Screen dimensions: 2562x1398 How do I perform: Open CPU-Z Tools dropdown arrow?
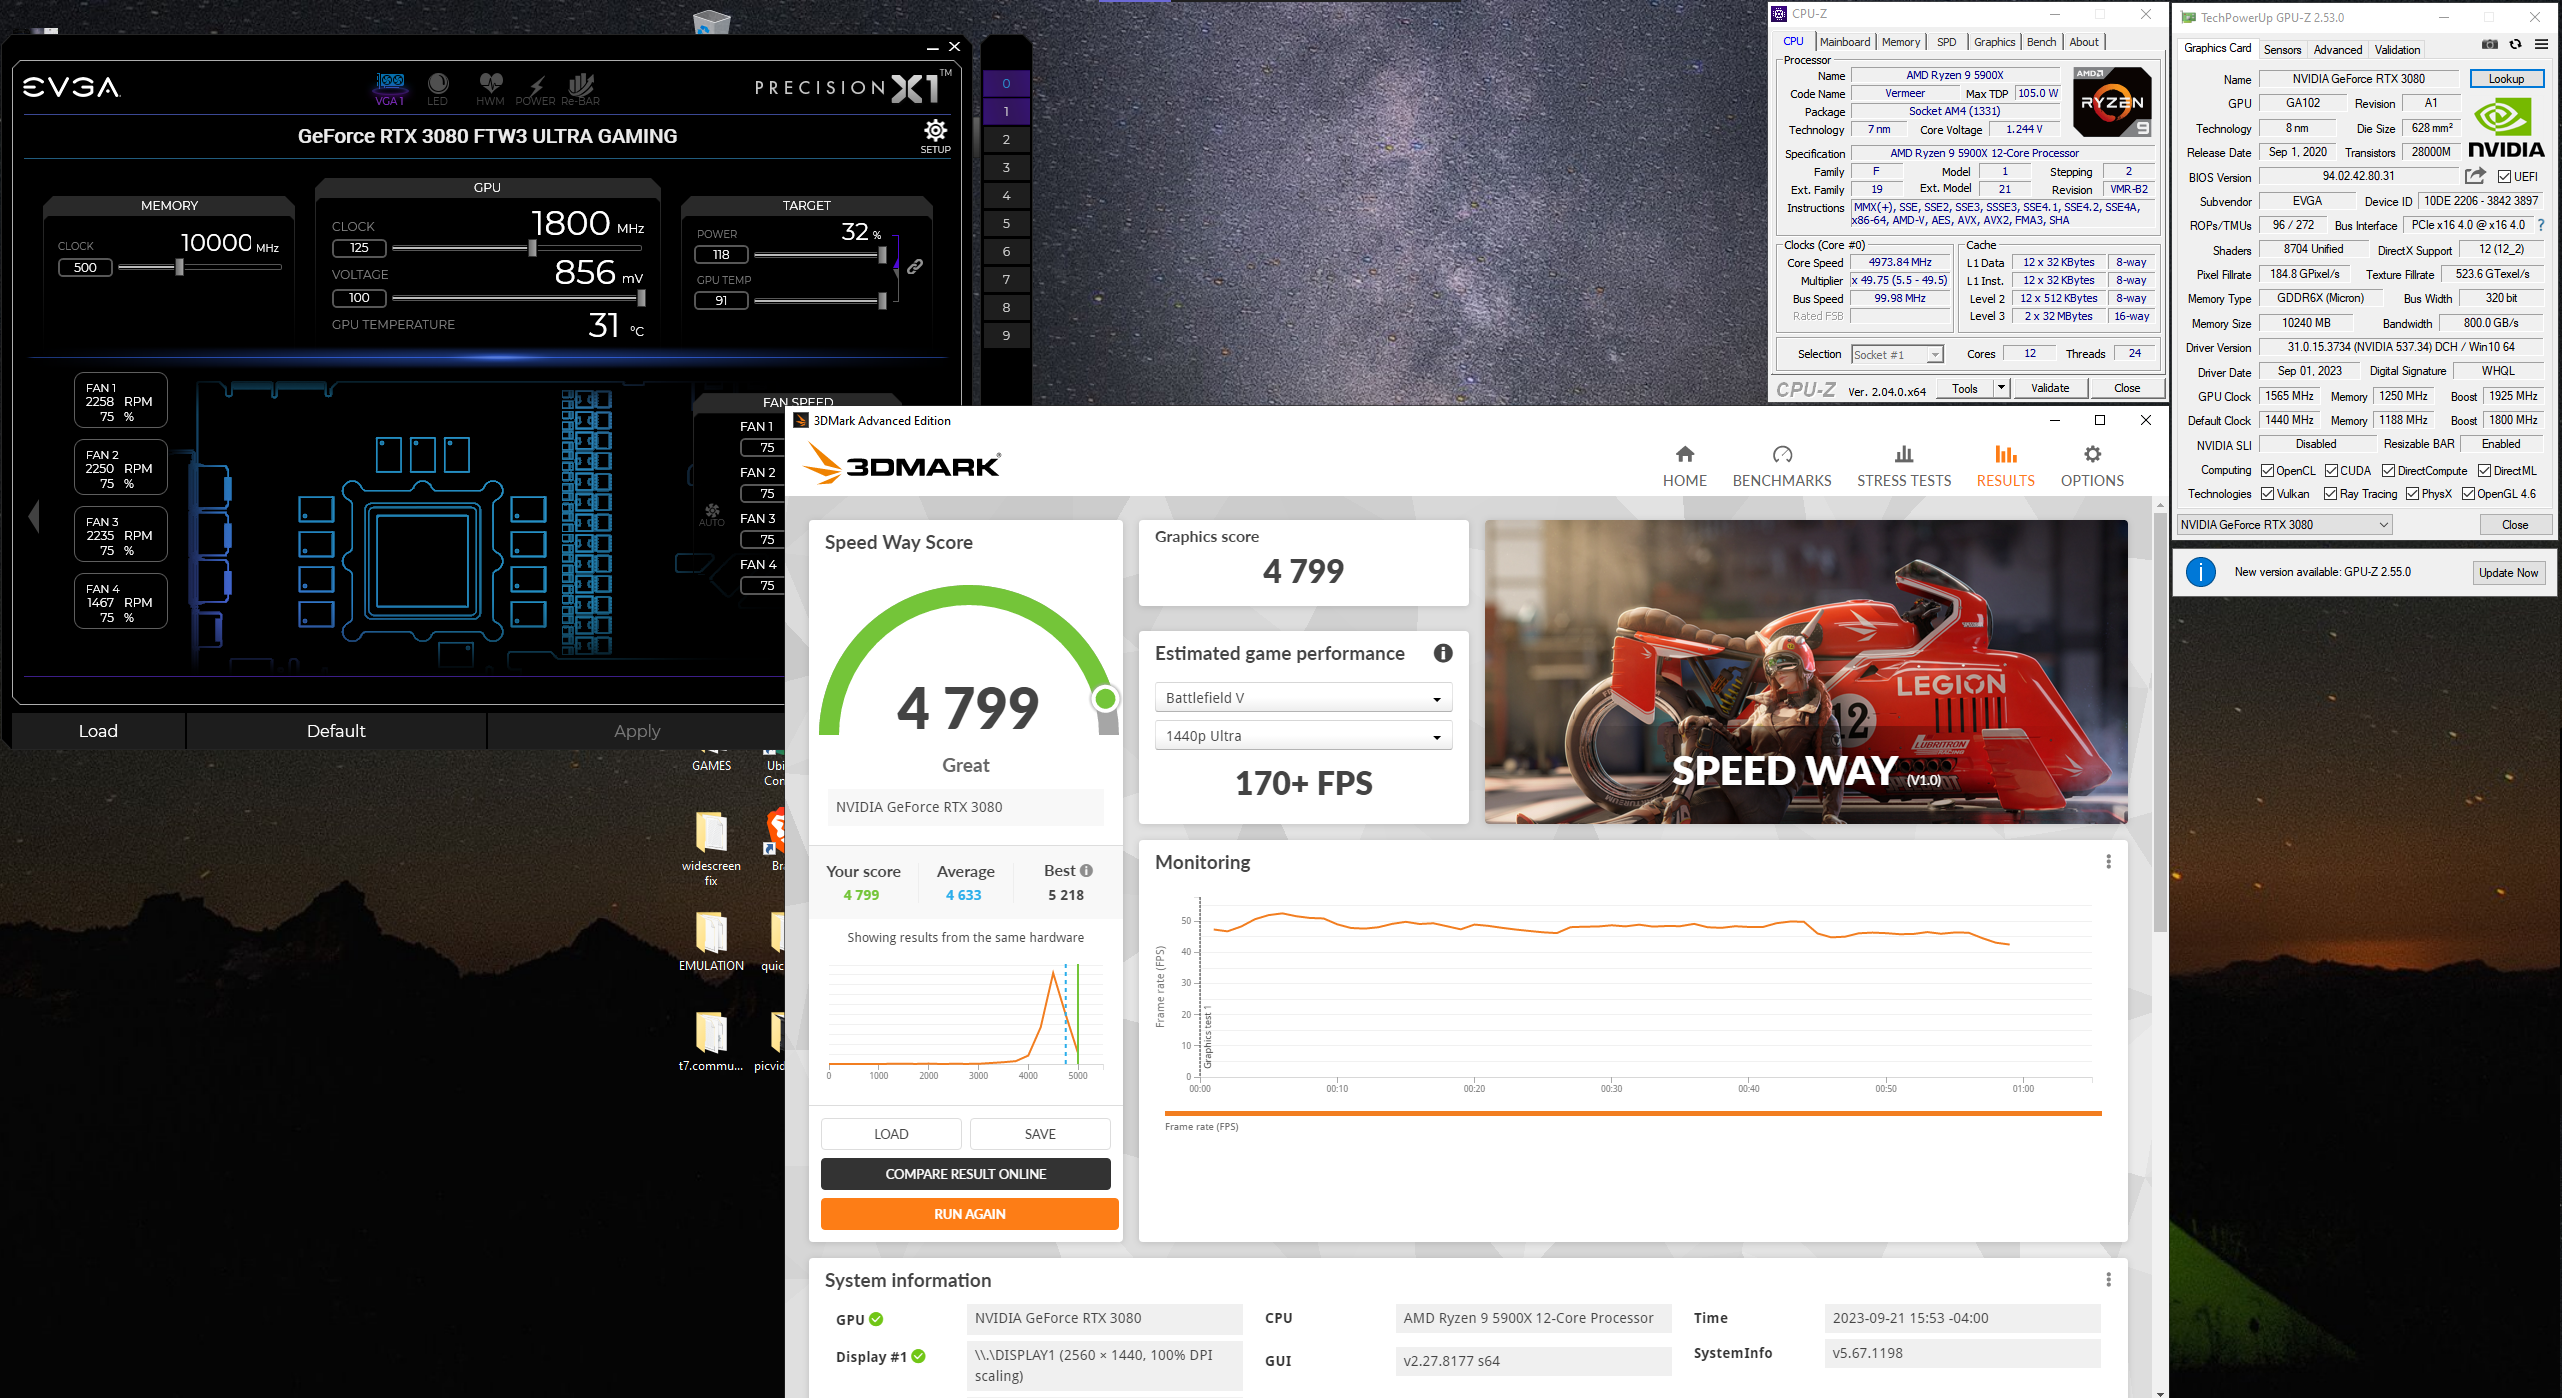point(2001,387)
